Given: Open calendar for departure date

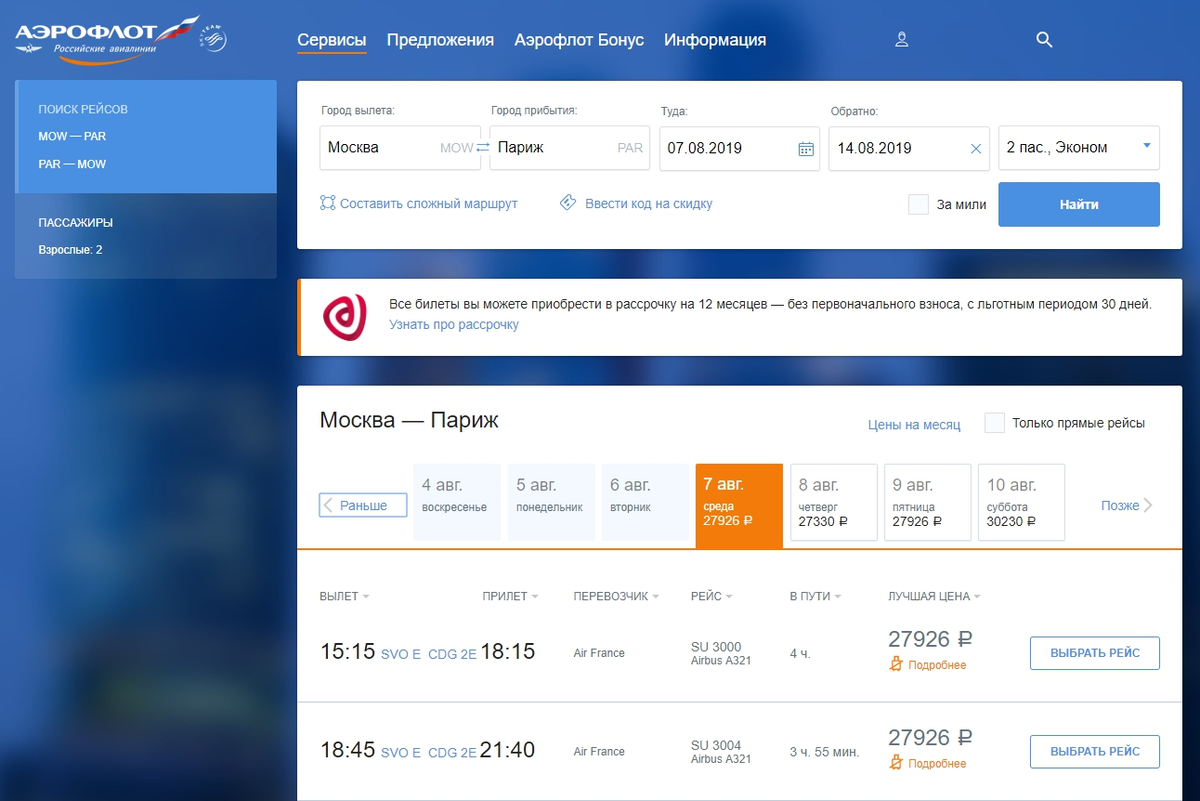Looking at the screenshot, I should click(806, 148).
